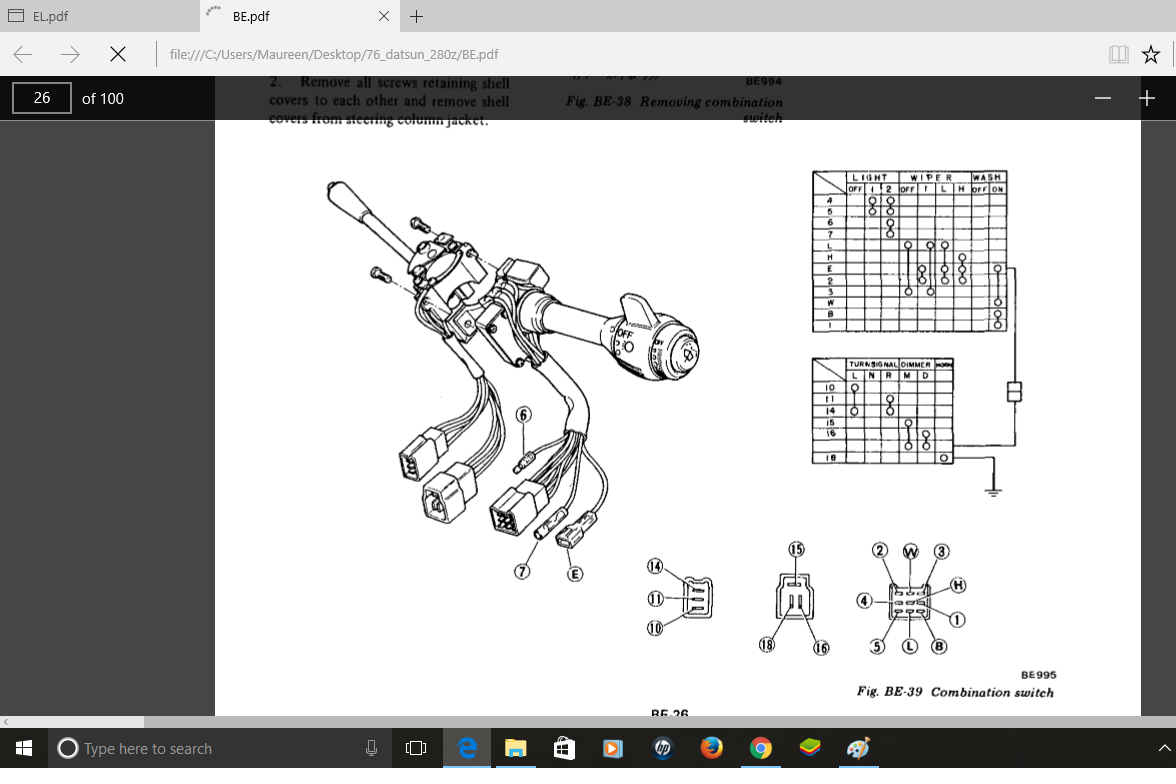This screenshot has height=784, width=1176.
Task: Click the circled 15 terminal label
Action: coord(796,549)
